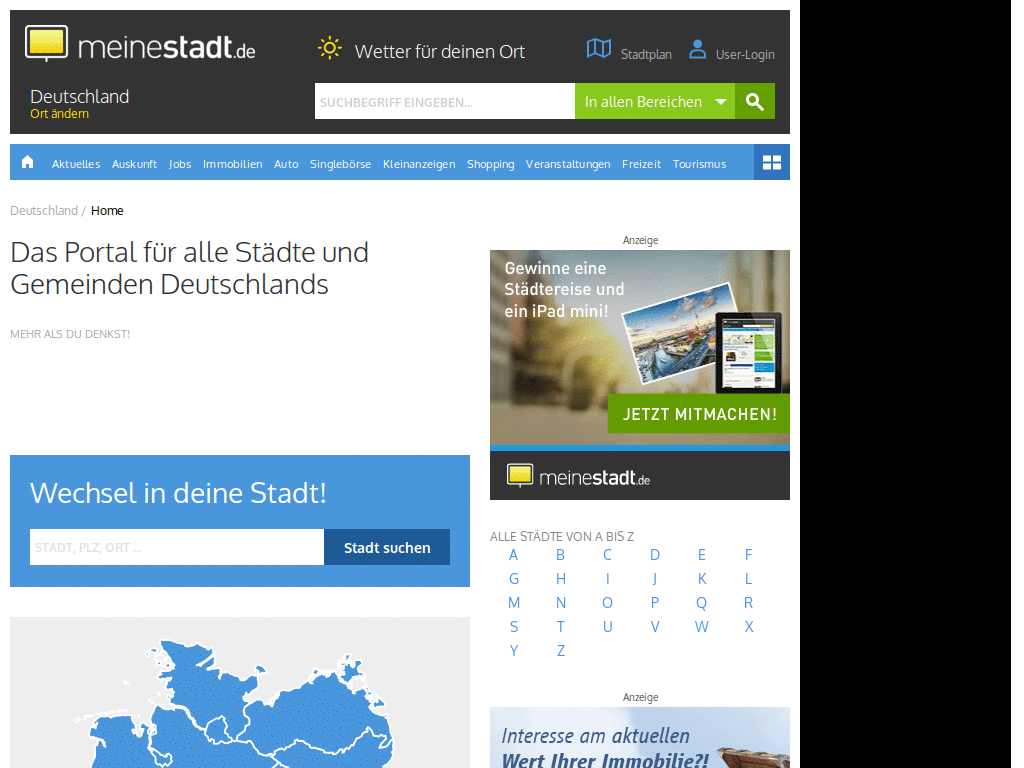This screenshot has width=1024, height=768.
Task: Click 'JETZT MITMACHEN!' ad button
Action: (x=699, y=414)
